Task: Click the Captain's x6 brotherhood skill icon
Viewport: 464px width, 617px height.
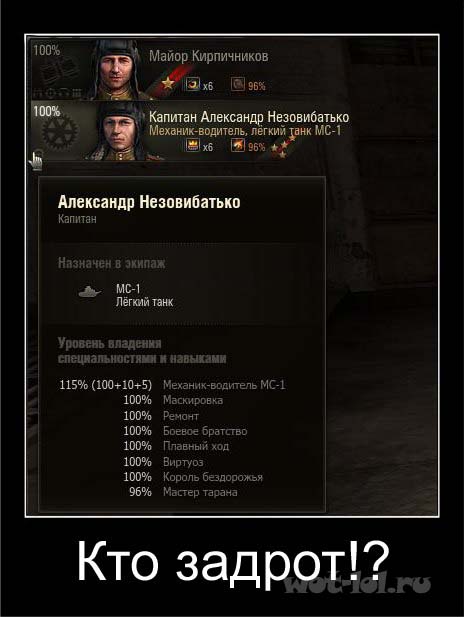Action: 192,145
